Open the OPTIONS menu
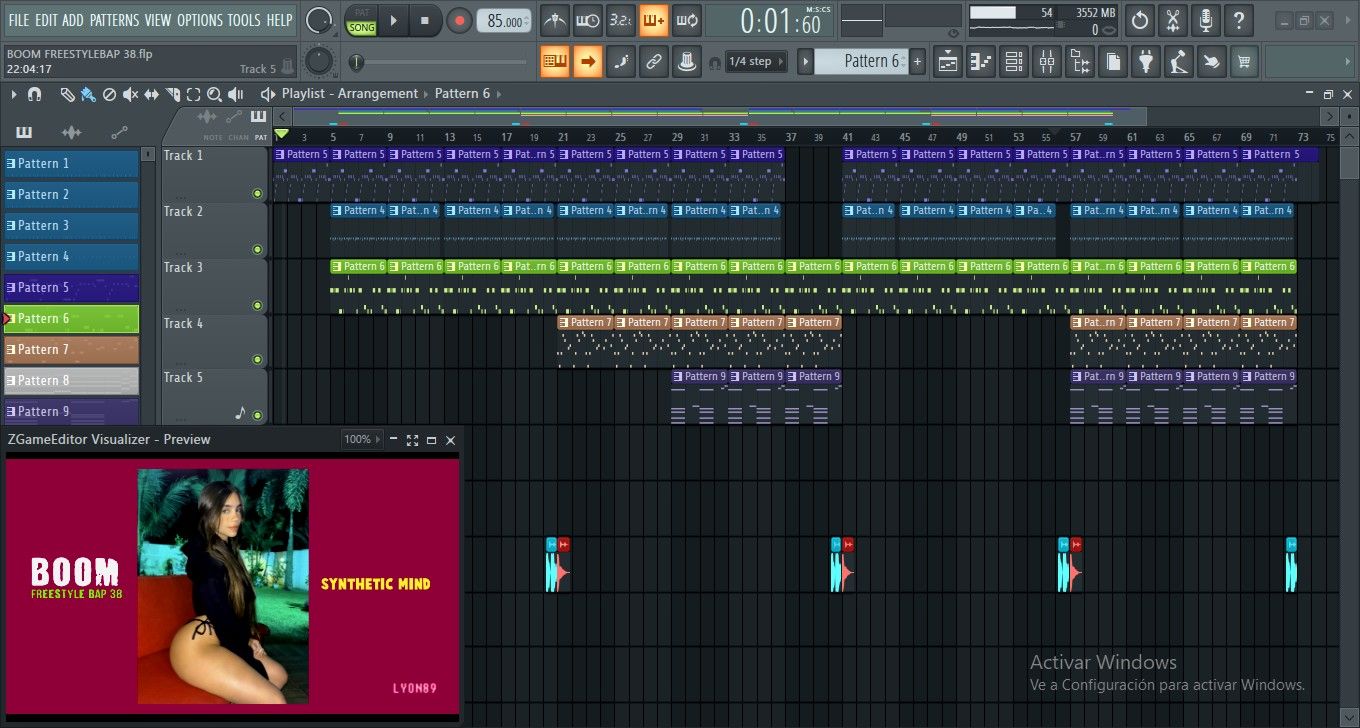 (199, 20)
